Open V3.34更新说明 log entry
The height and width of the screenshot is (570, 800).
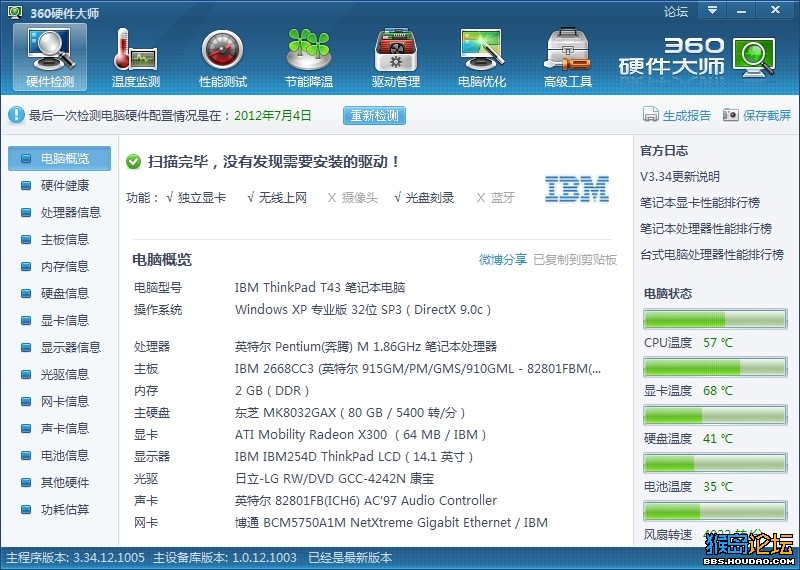[x=680, y=177]
